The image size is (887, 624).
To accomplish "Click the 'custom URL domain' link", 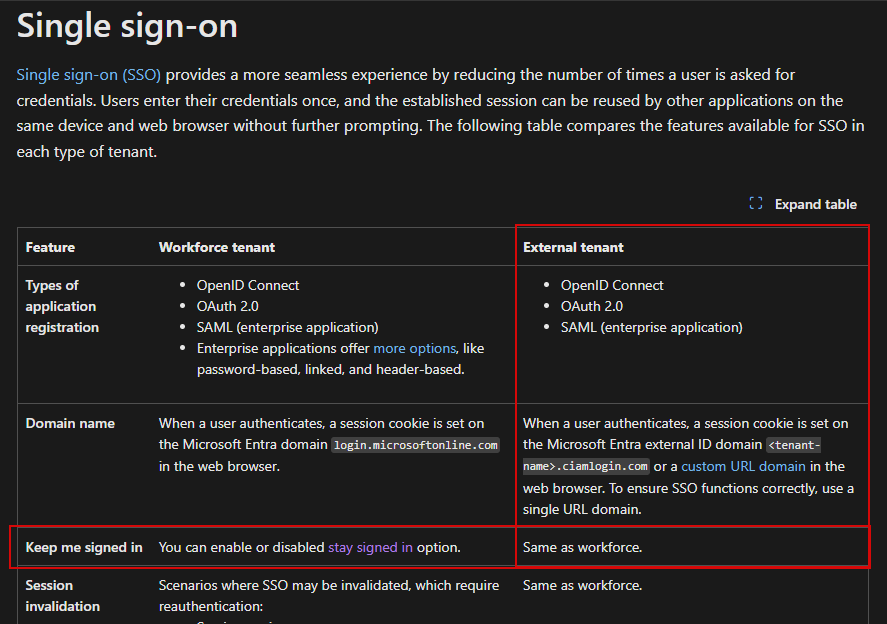I will (743, 465).
